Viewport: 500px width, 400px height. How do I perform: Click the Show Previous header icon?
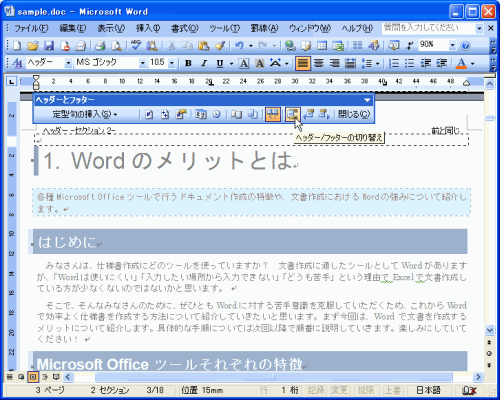tap(309, 114)
